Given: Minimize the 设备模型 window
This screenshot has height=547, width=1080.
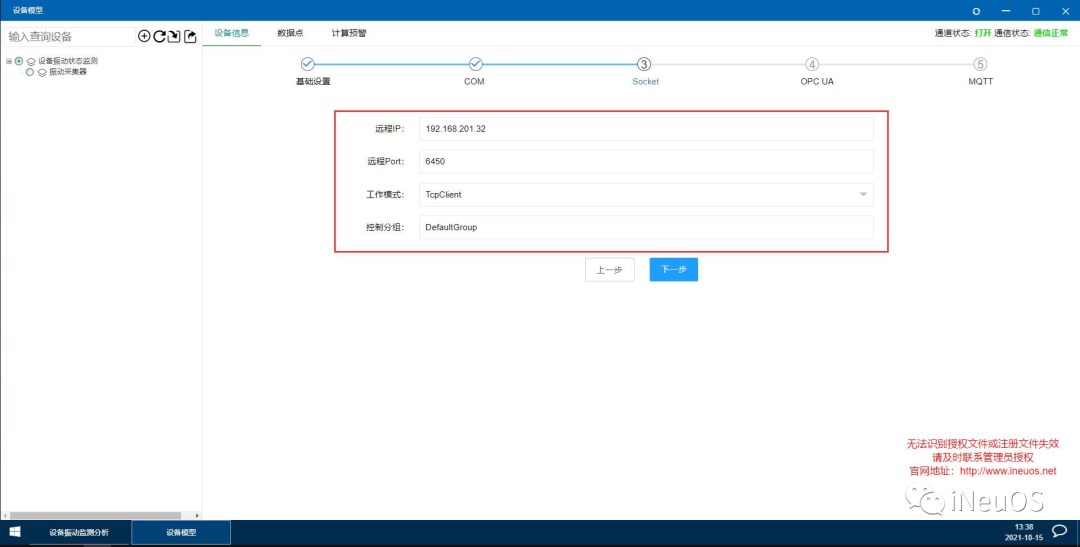Looking at the screenshot, I should pos(1006,11).
